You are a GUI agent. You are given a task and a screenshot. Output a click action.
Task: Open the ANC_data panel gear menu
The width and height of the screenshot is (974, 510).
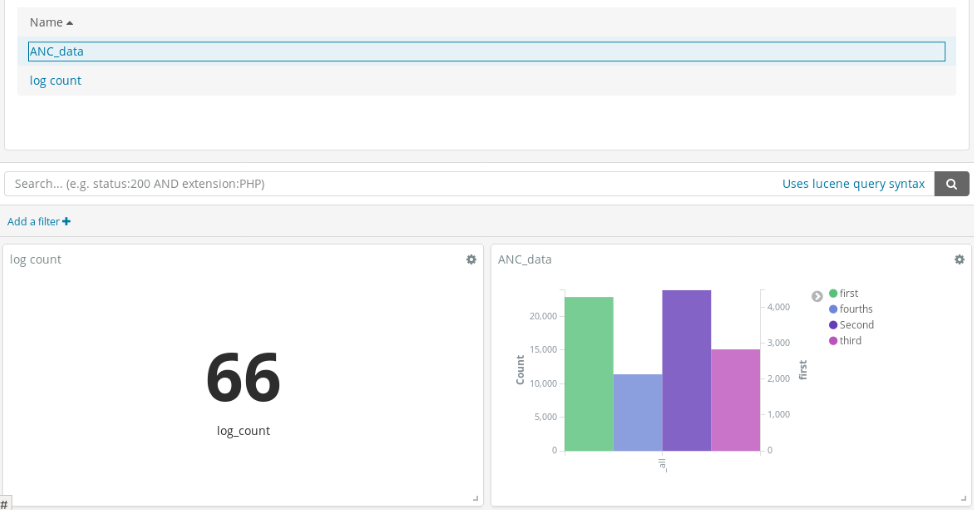(959, 259)
